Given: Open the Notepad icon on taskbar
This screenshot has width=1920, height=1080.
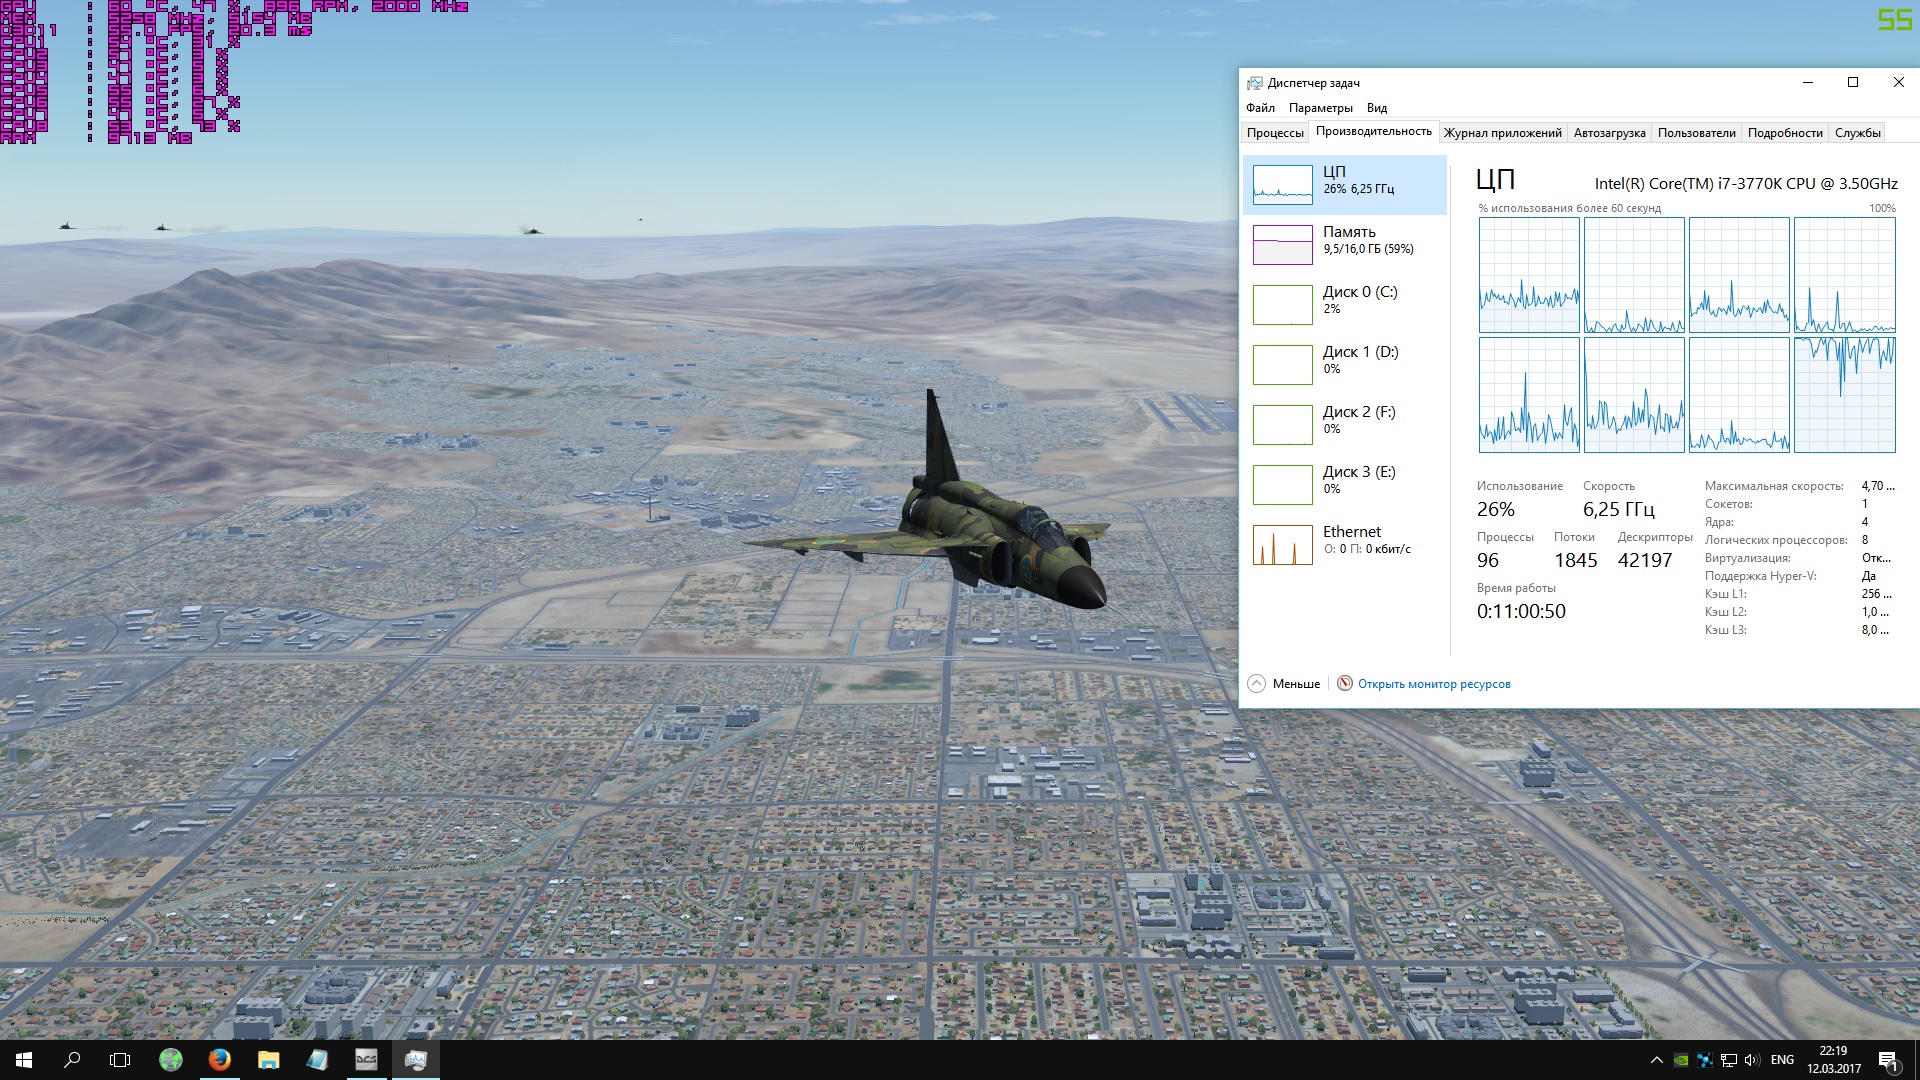Looking at the screenshot, I should (318, 1060).
